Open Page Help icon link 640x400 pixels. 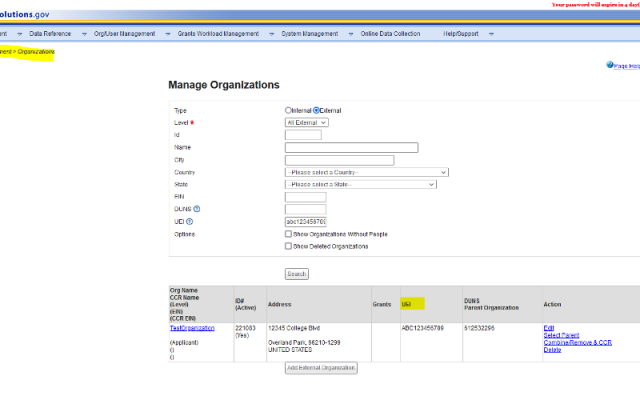coord(610,65)
